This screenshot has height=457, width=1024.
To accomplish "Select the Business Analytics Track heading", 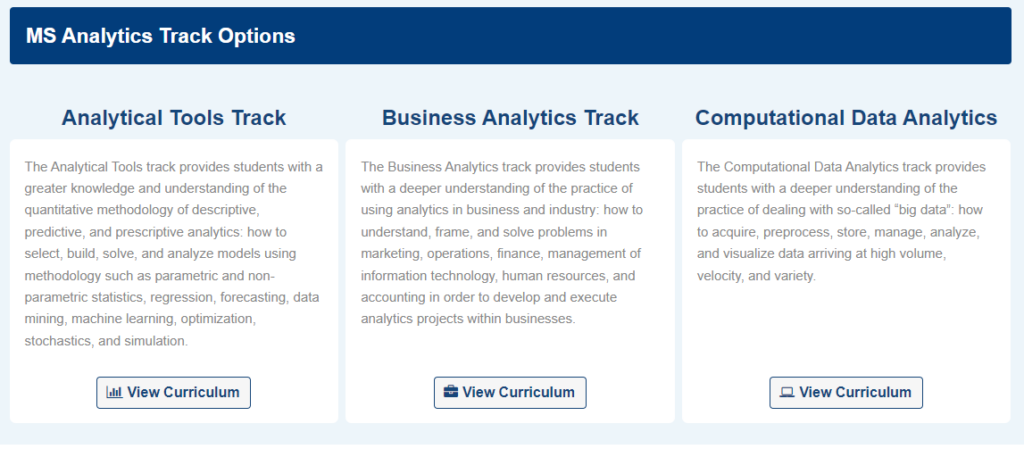I will coord(510,118).
